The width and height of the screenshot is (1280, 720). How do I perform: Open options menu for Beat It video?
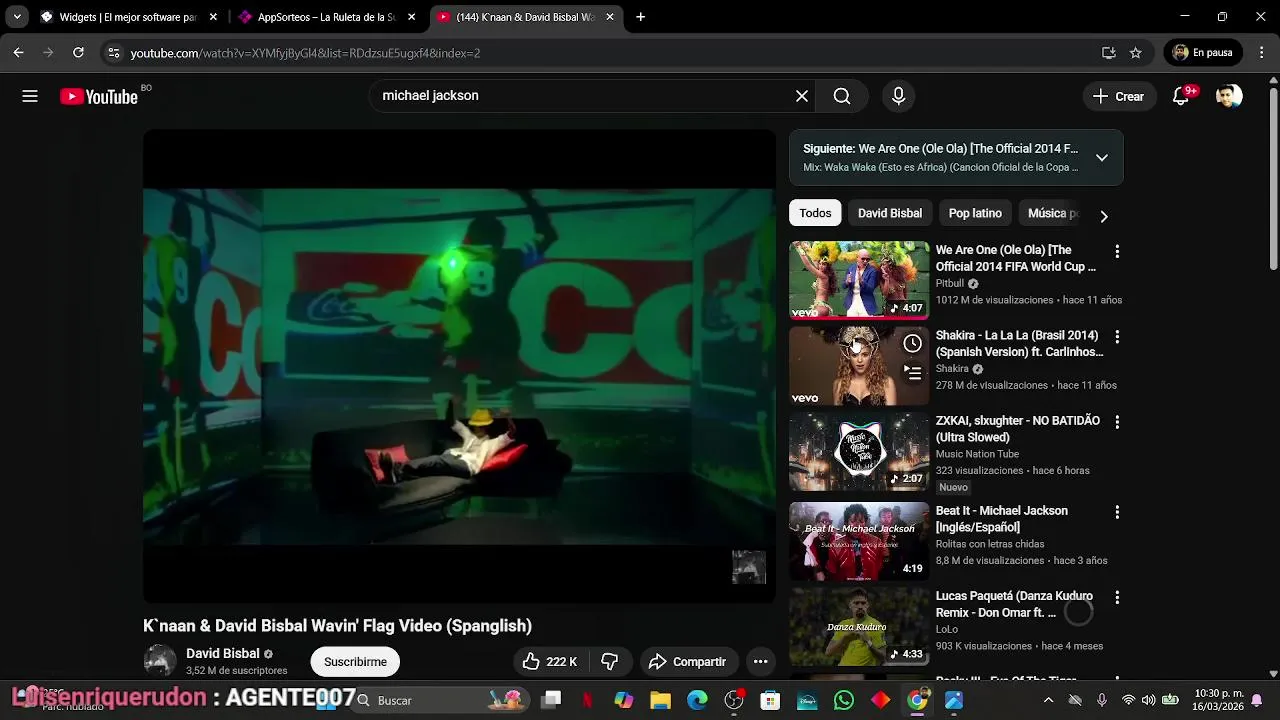tap(1117, 512)
